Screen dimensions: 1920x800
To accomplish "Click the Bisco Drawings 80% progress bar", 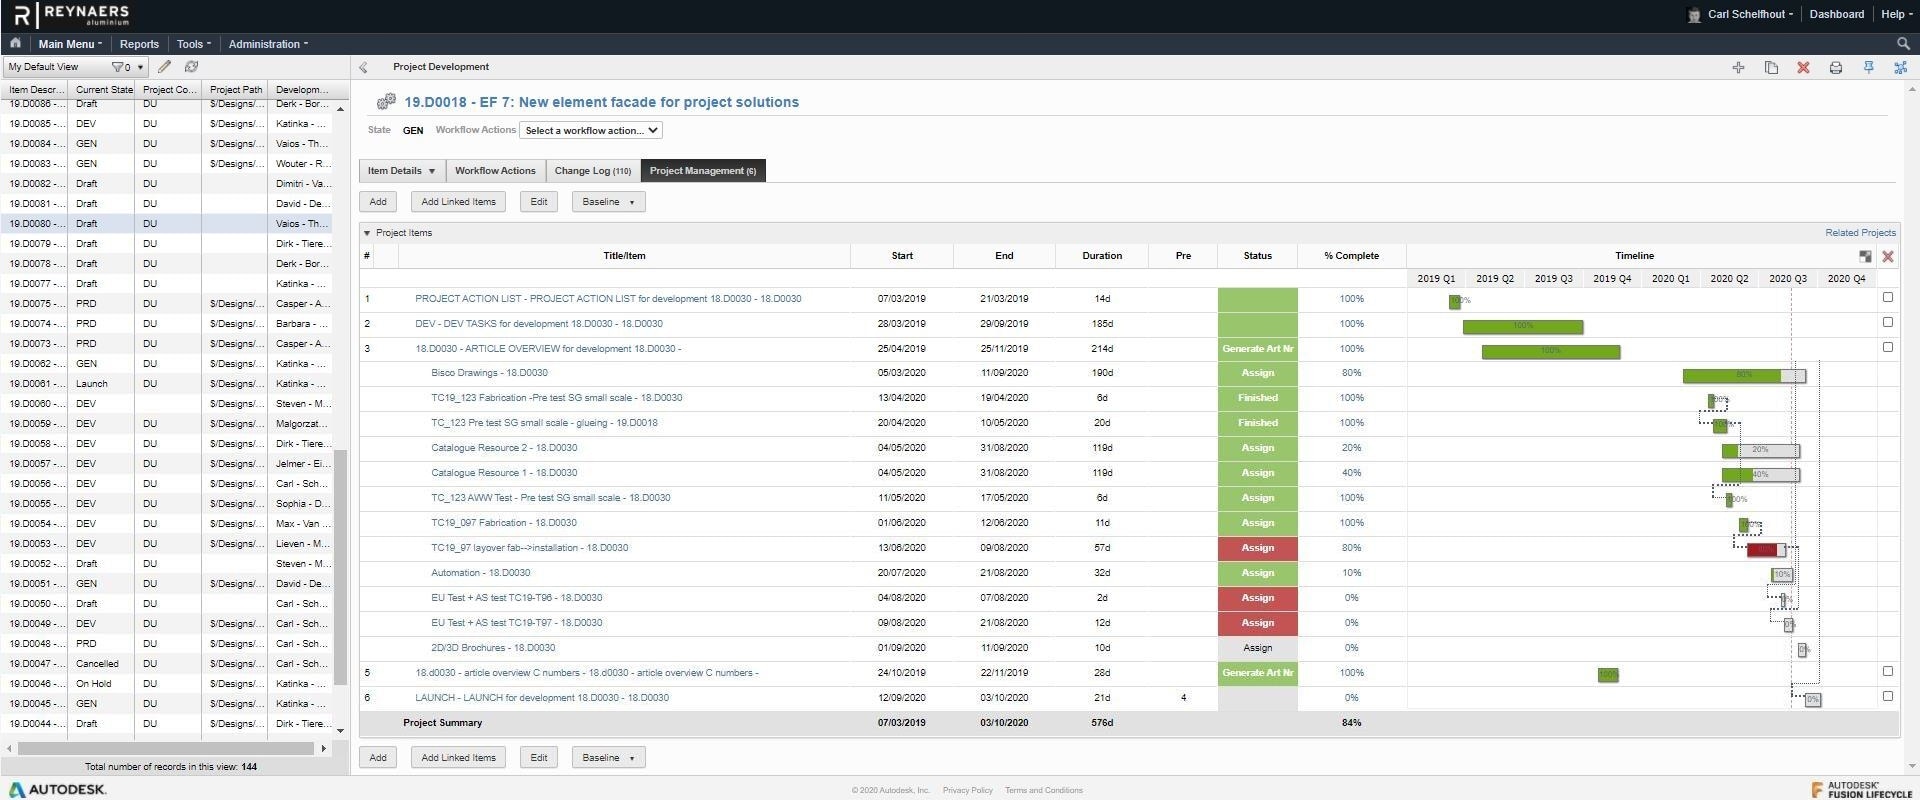I will point(1743,376).
